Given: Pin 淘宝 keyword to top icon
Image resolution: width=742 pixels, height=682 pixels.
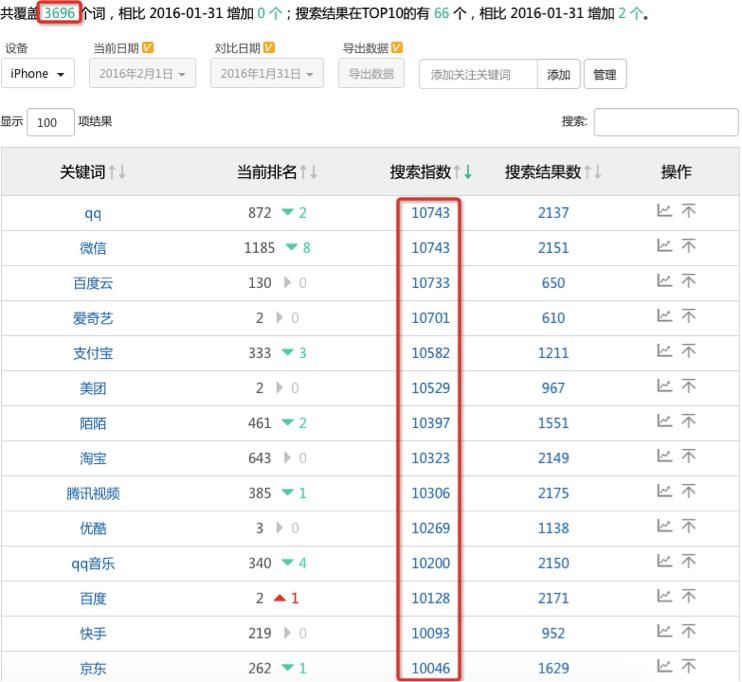Looking at the screenshot, I should [x=689, y=456].
